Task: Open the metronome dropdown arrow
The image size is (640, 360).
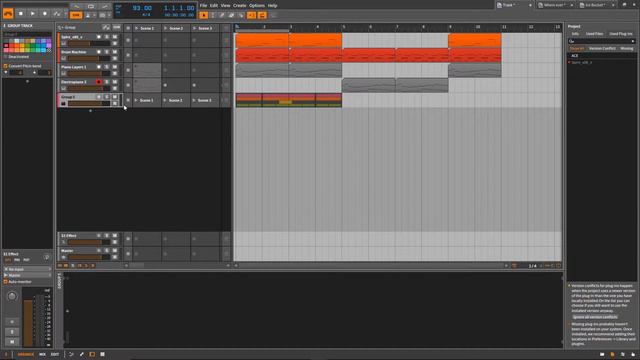Action: click(x=94, y=15)
